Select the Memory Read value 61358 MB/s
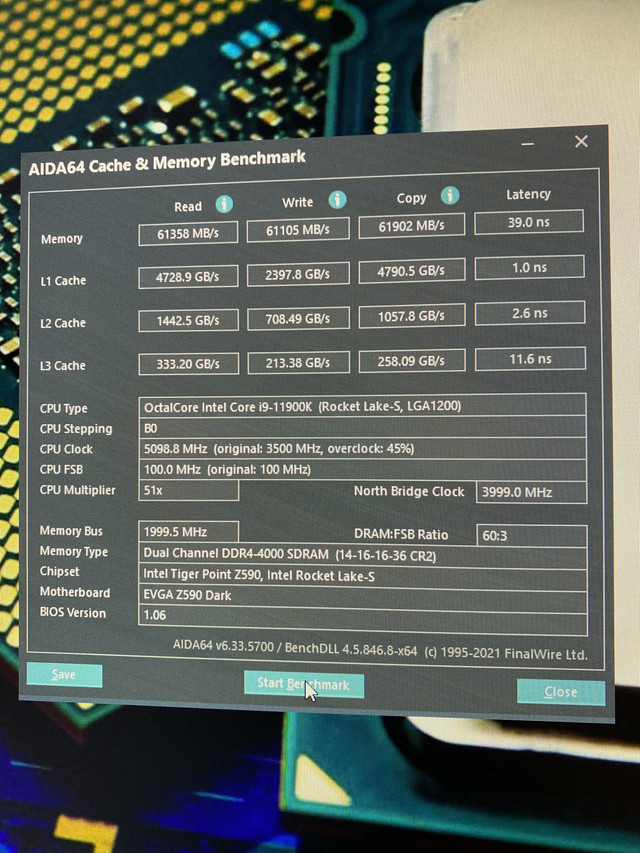 [188, 234]
